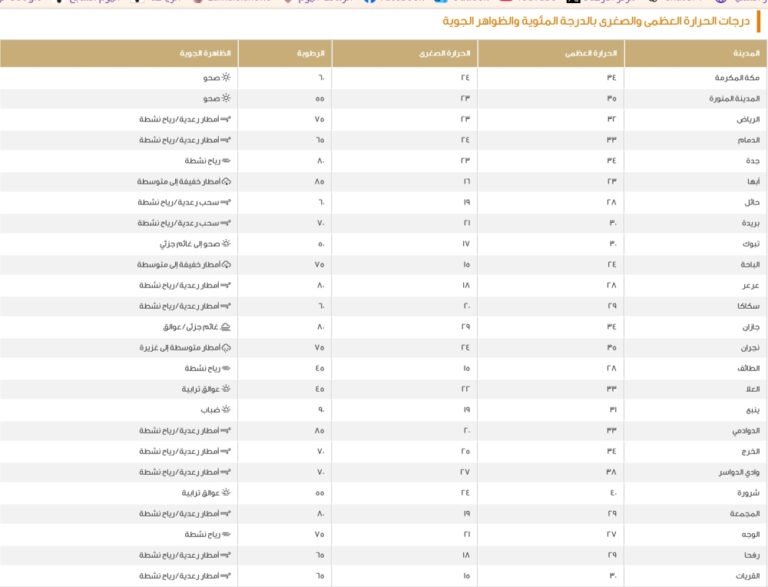Select the city name وادي الدواسر

pyautogui.click(x=739, y=472)
